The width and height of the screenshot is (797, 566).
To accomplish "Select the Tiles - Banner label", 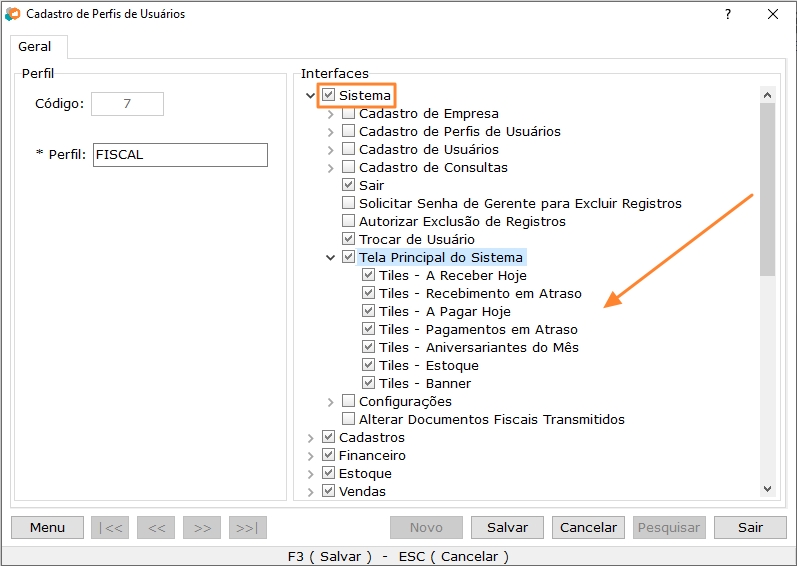I will coord(425,384).
